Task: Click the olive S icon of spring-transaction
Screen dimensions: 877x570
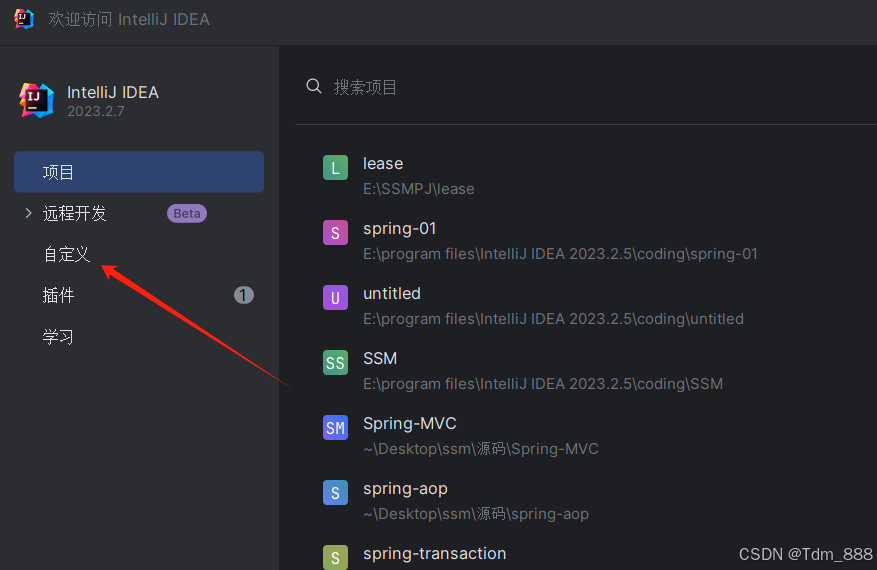Action: pos(336,557)
